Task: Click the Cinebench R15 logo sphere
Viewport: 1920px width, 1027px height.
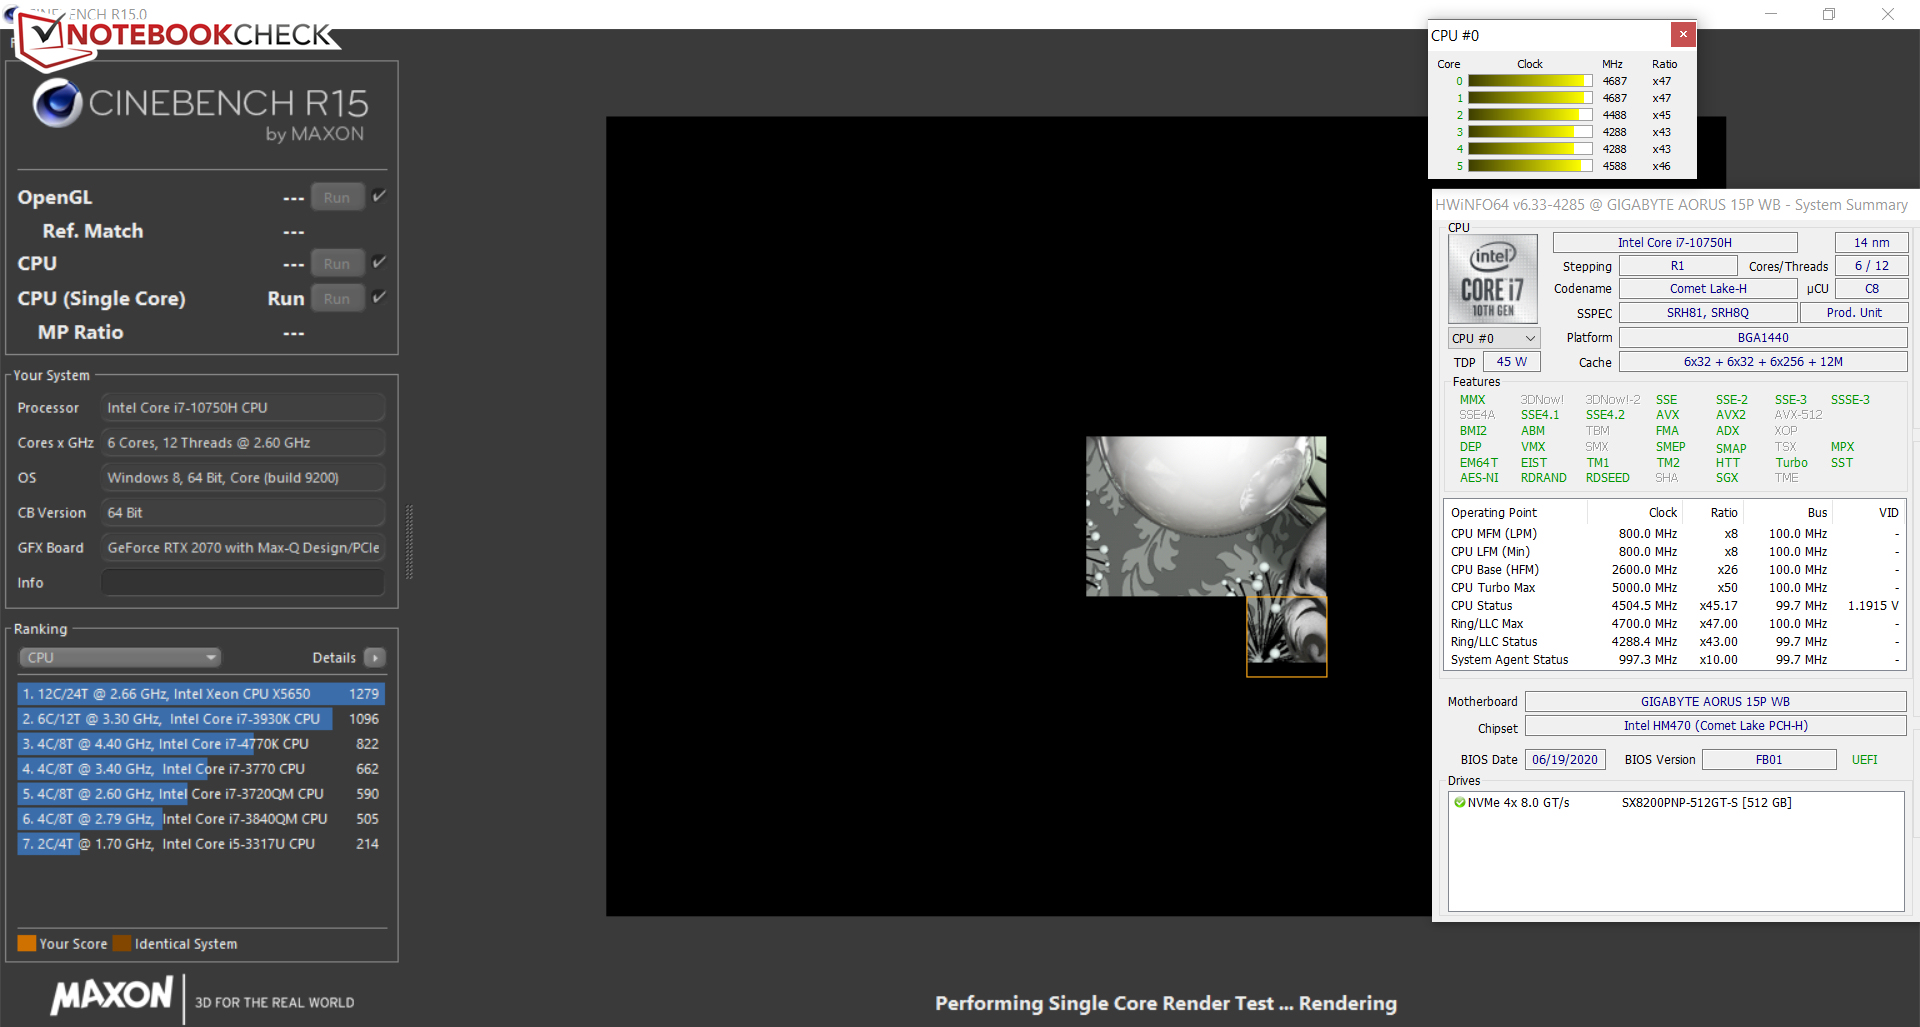Action: pyautogui.click(x=57, y=103)
